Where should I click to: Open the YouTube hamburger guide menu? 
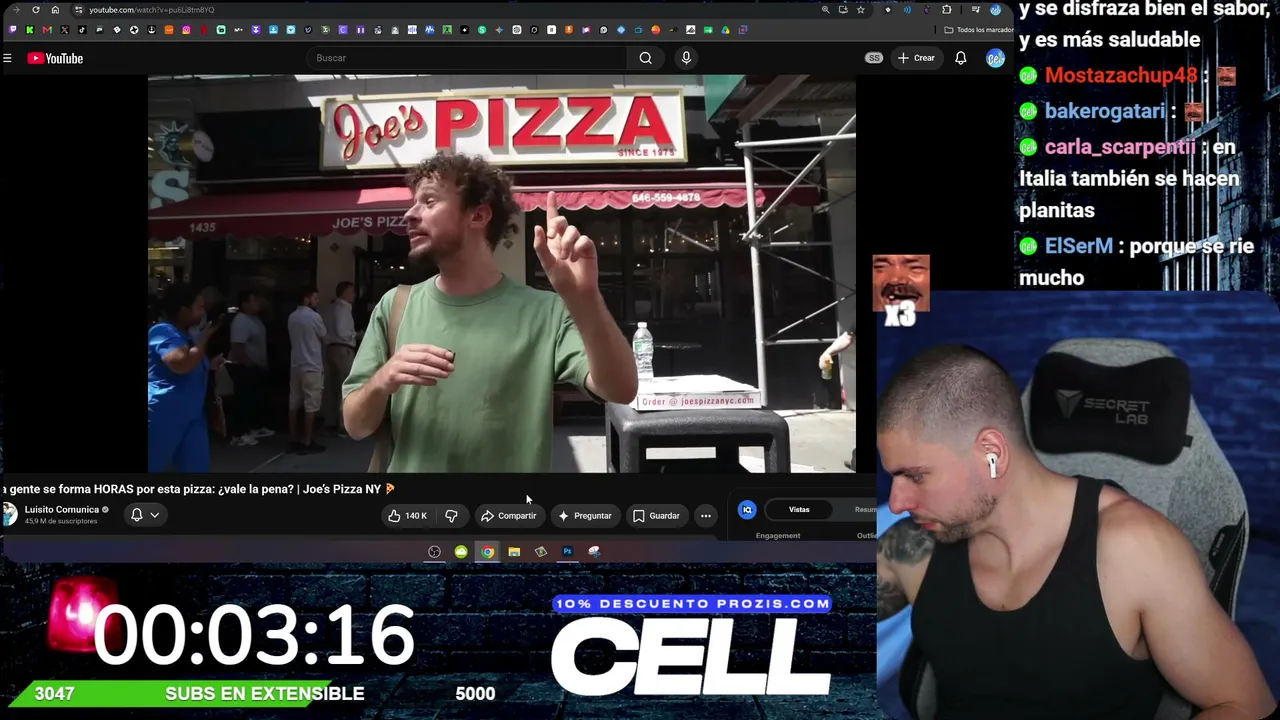[x=7, y=58]
